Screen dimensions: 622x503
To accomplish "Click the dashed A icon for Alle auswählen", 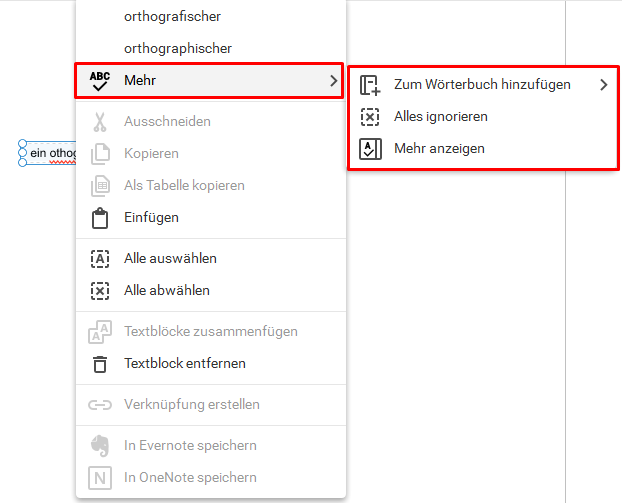I will point(100,259).
